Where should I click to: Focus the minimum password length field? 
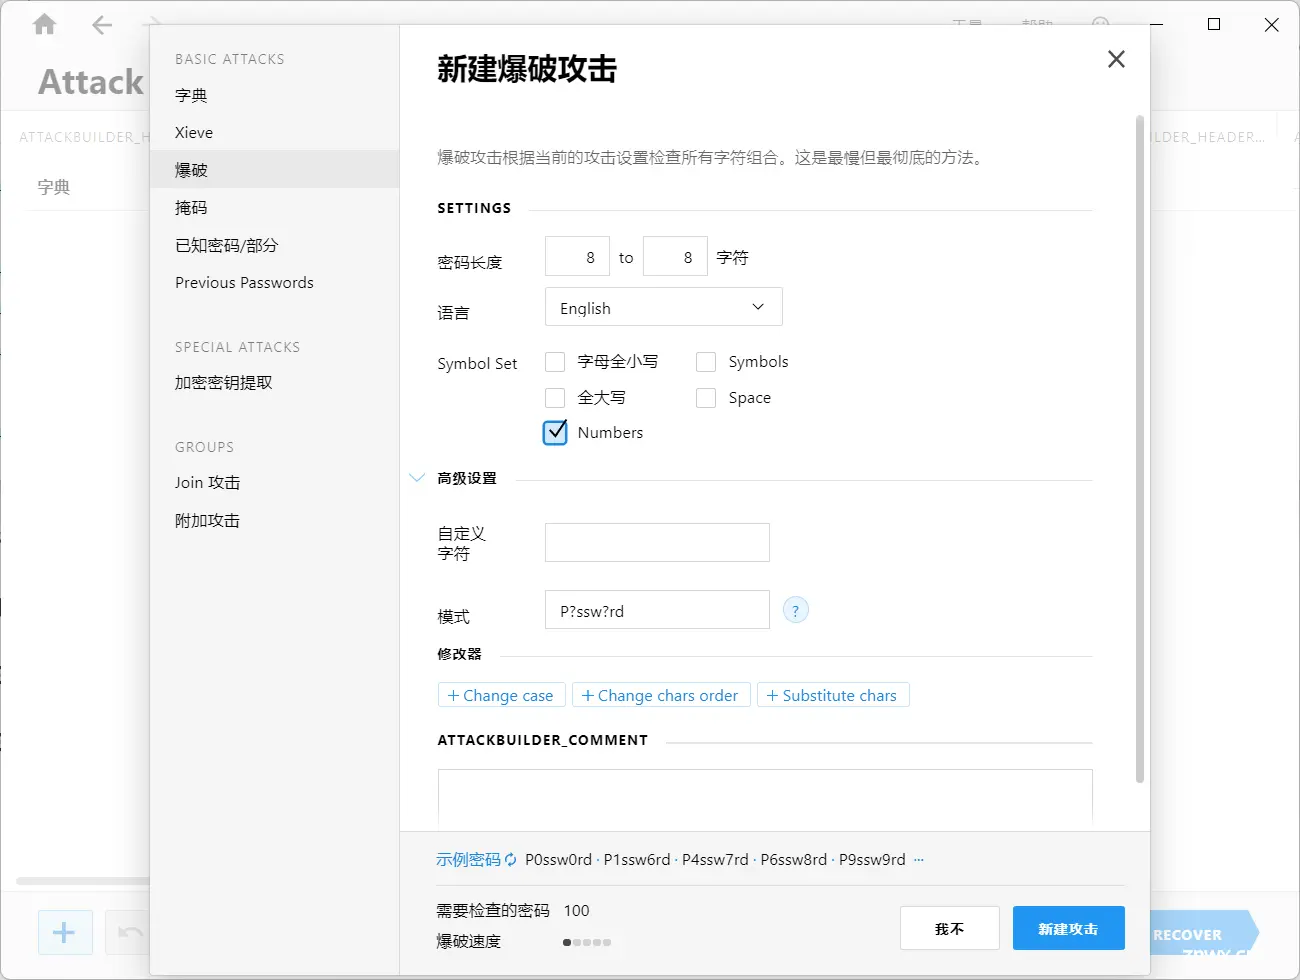click(577, 257)
